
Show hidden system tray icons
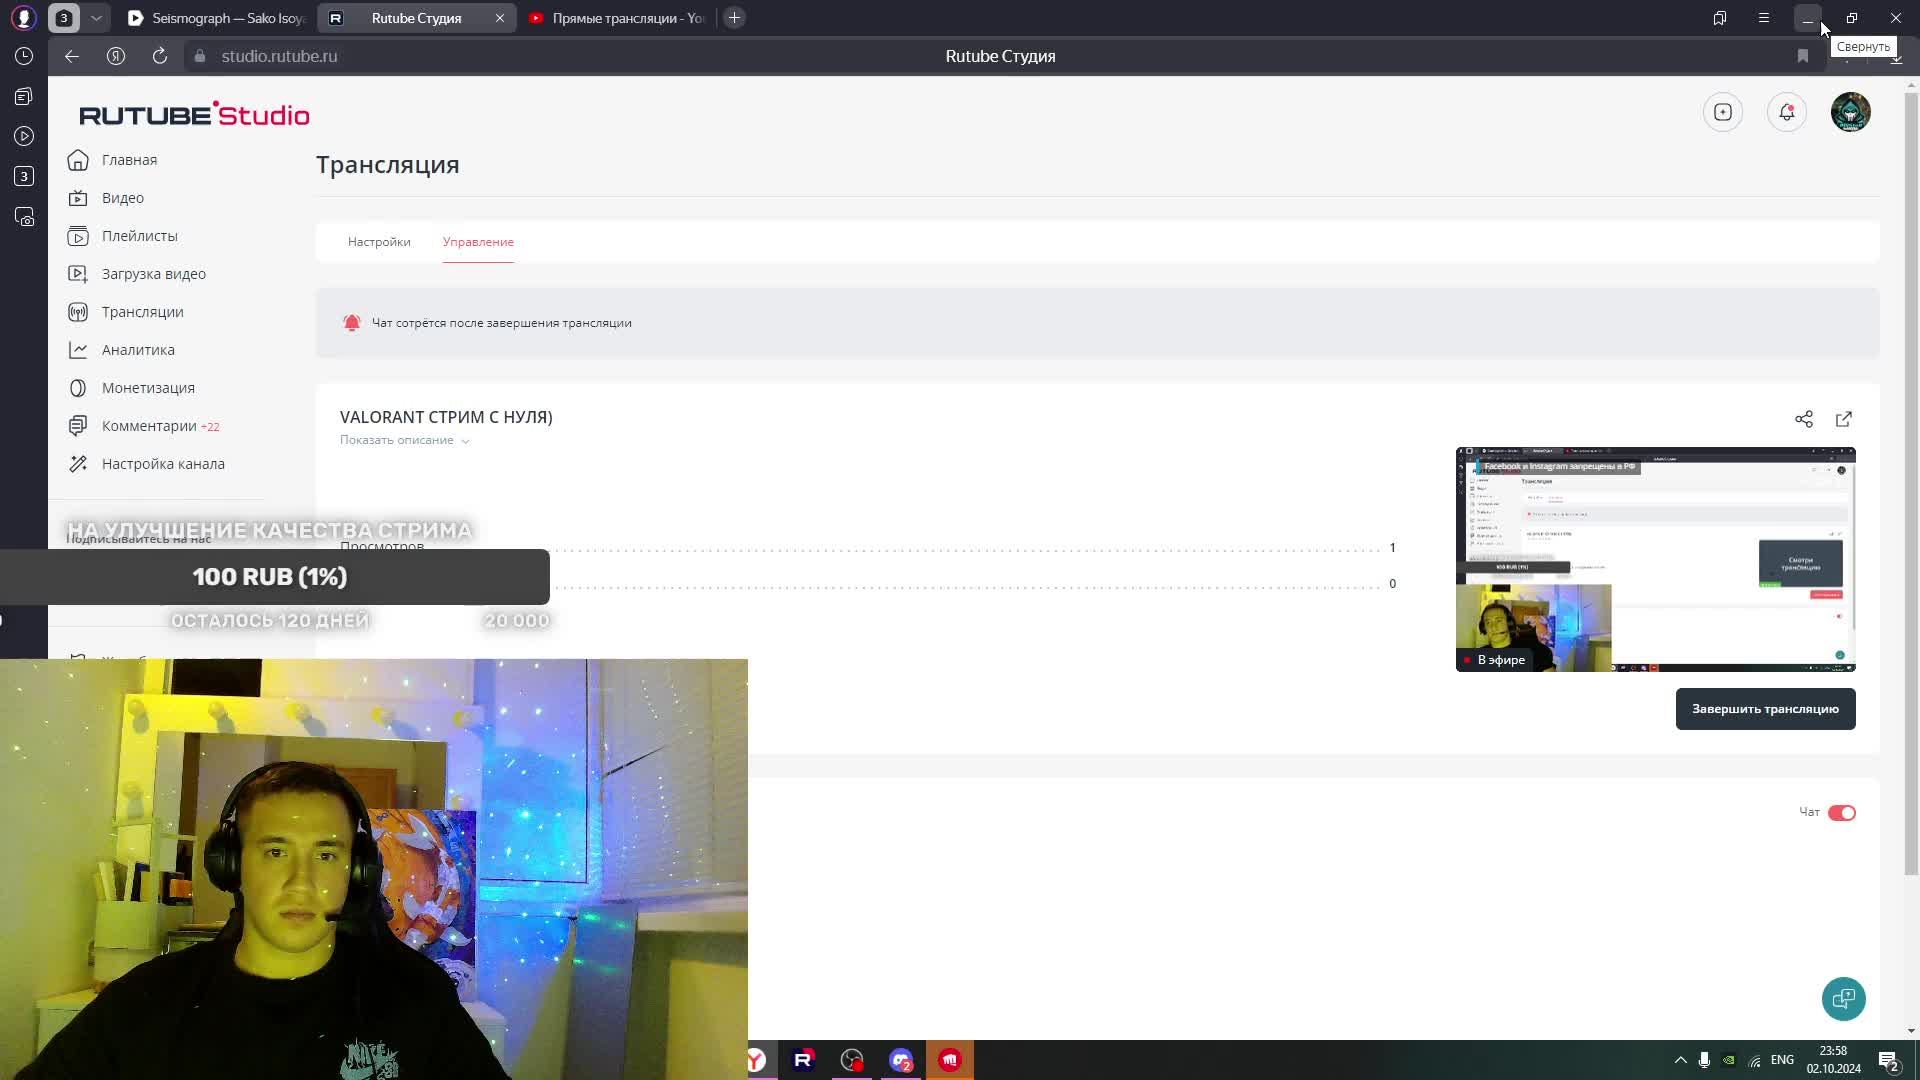1680,1060
